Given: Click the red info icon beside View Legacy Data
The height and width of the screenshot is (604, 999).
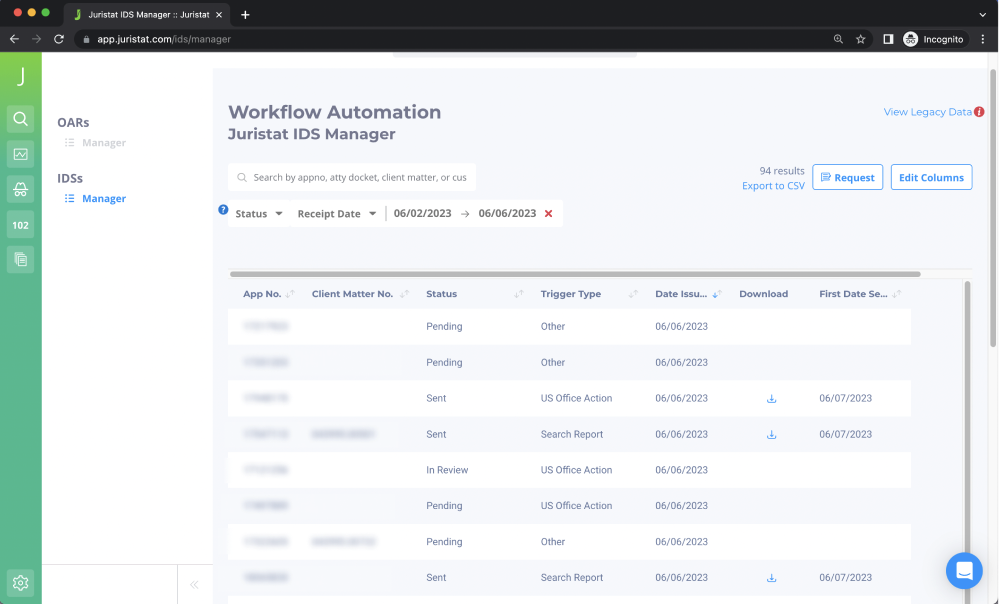Looking at the screenshot, I should 979,112.
